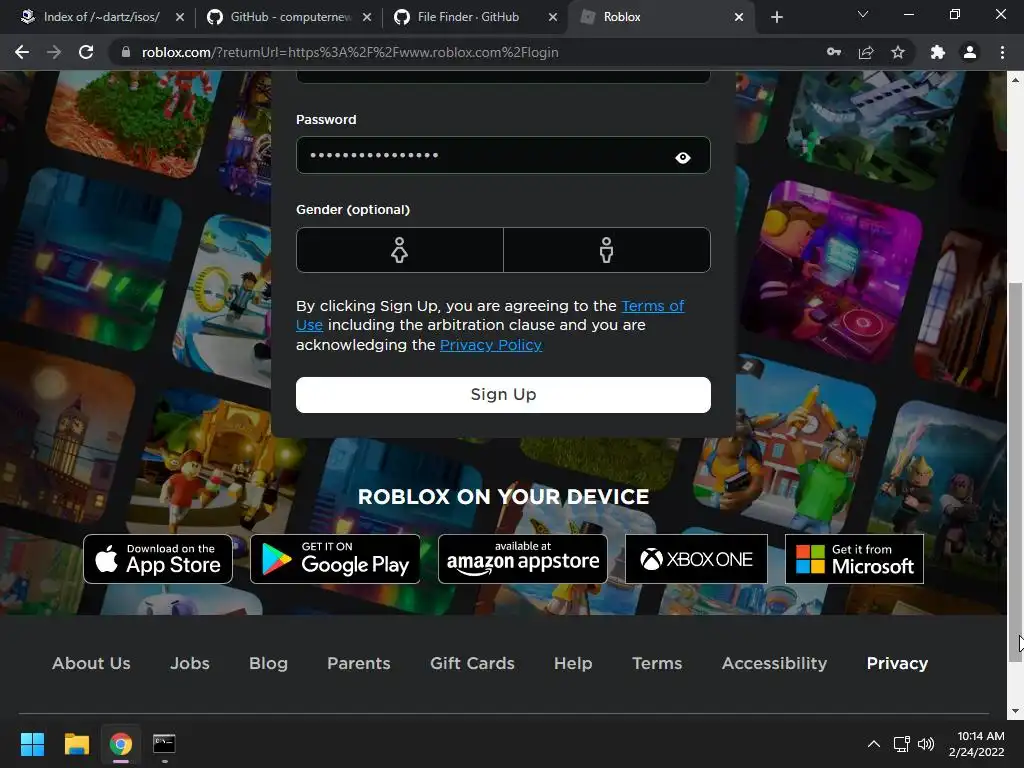The width and height of the screenshot is (1024, 768).
Task: Open the Gift Cards footer link
Action: pos(472,663)
